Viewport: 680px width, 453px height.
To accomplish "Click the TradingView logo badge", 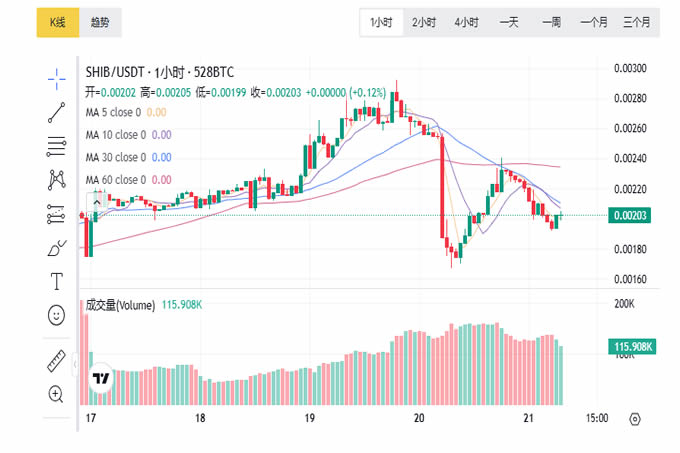I will [101, 378].
